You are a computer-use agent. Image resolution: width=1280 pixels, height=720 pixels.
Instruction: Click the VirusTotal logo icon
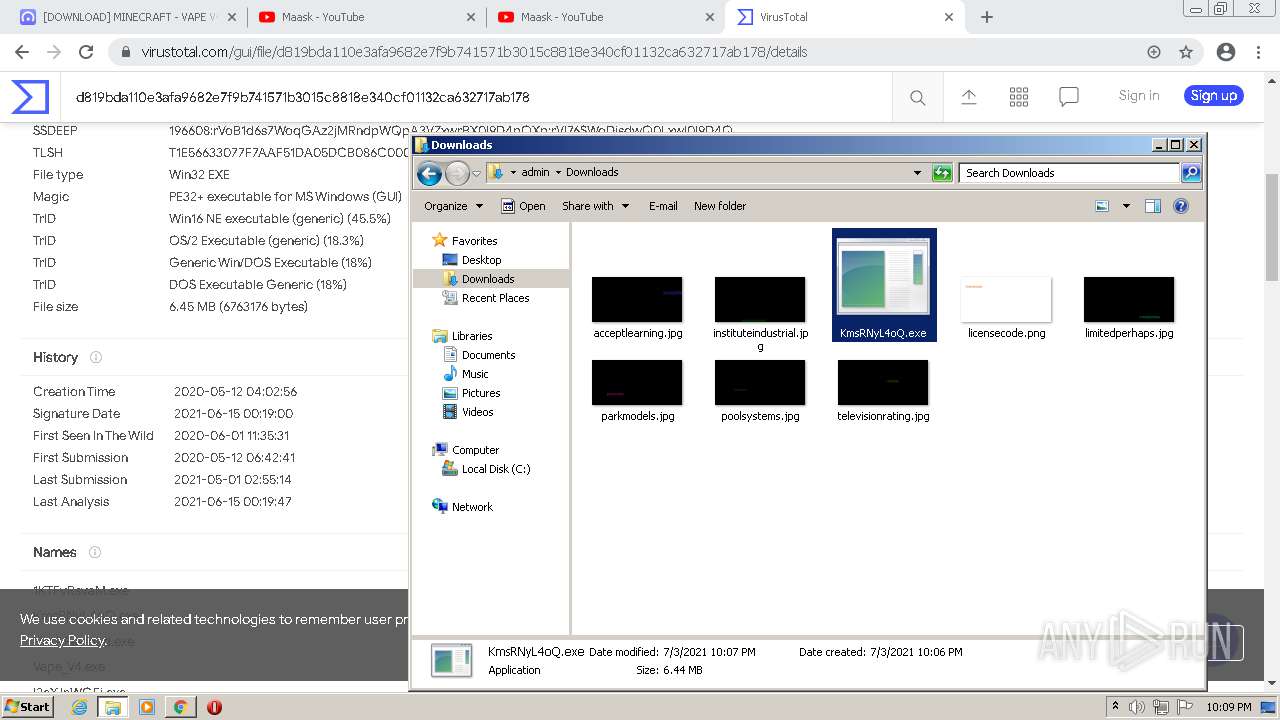coord(30,97)
